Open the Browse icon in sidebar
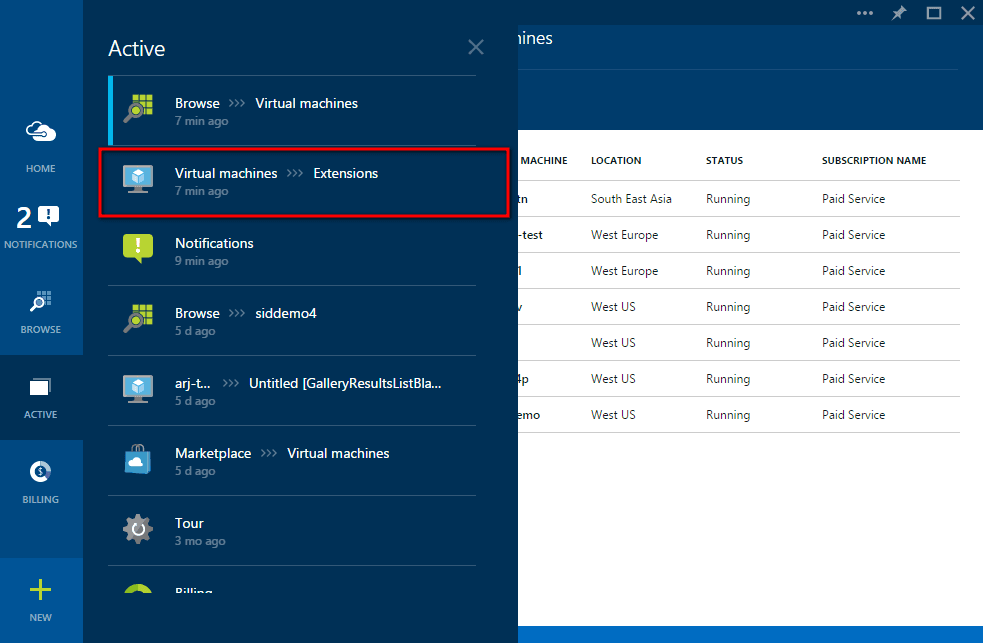Viewport: 983px width, 643px height. (41, 311)
